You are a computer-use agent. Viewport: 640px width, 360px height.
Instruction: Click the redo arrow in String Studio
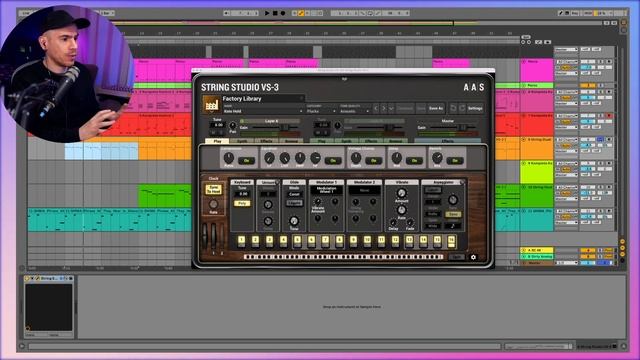[x=462, y=108]
